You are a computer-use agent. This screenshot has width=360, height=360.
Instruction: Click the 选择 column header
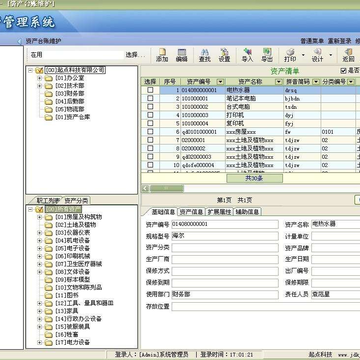coord(150,82)
